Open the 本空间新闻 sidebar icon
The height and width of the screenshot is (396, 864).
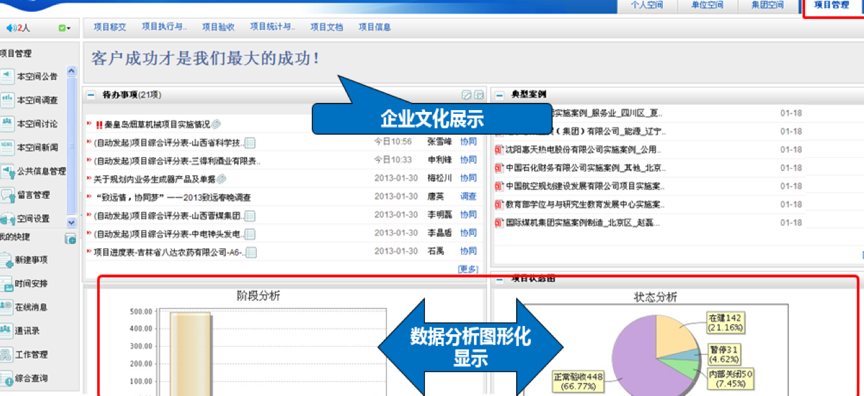(x=7, y=148)
